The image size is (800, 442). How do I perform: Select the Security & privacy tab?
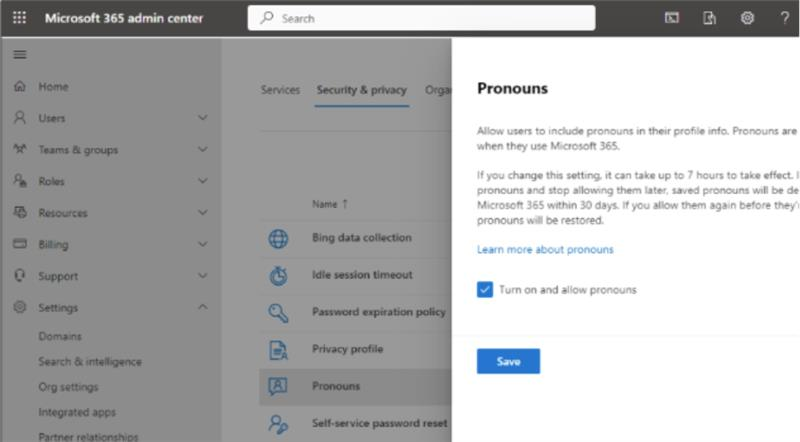[x=361, y=90]
